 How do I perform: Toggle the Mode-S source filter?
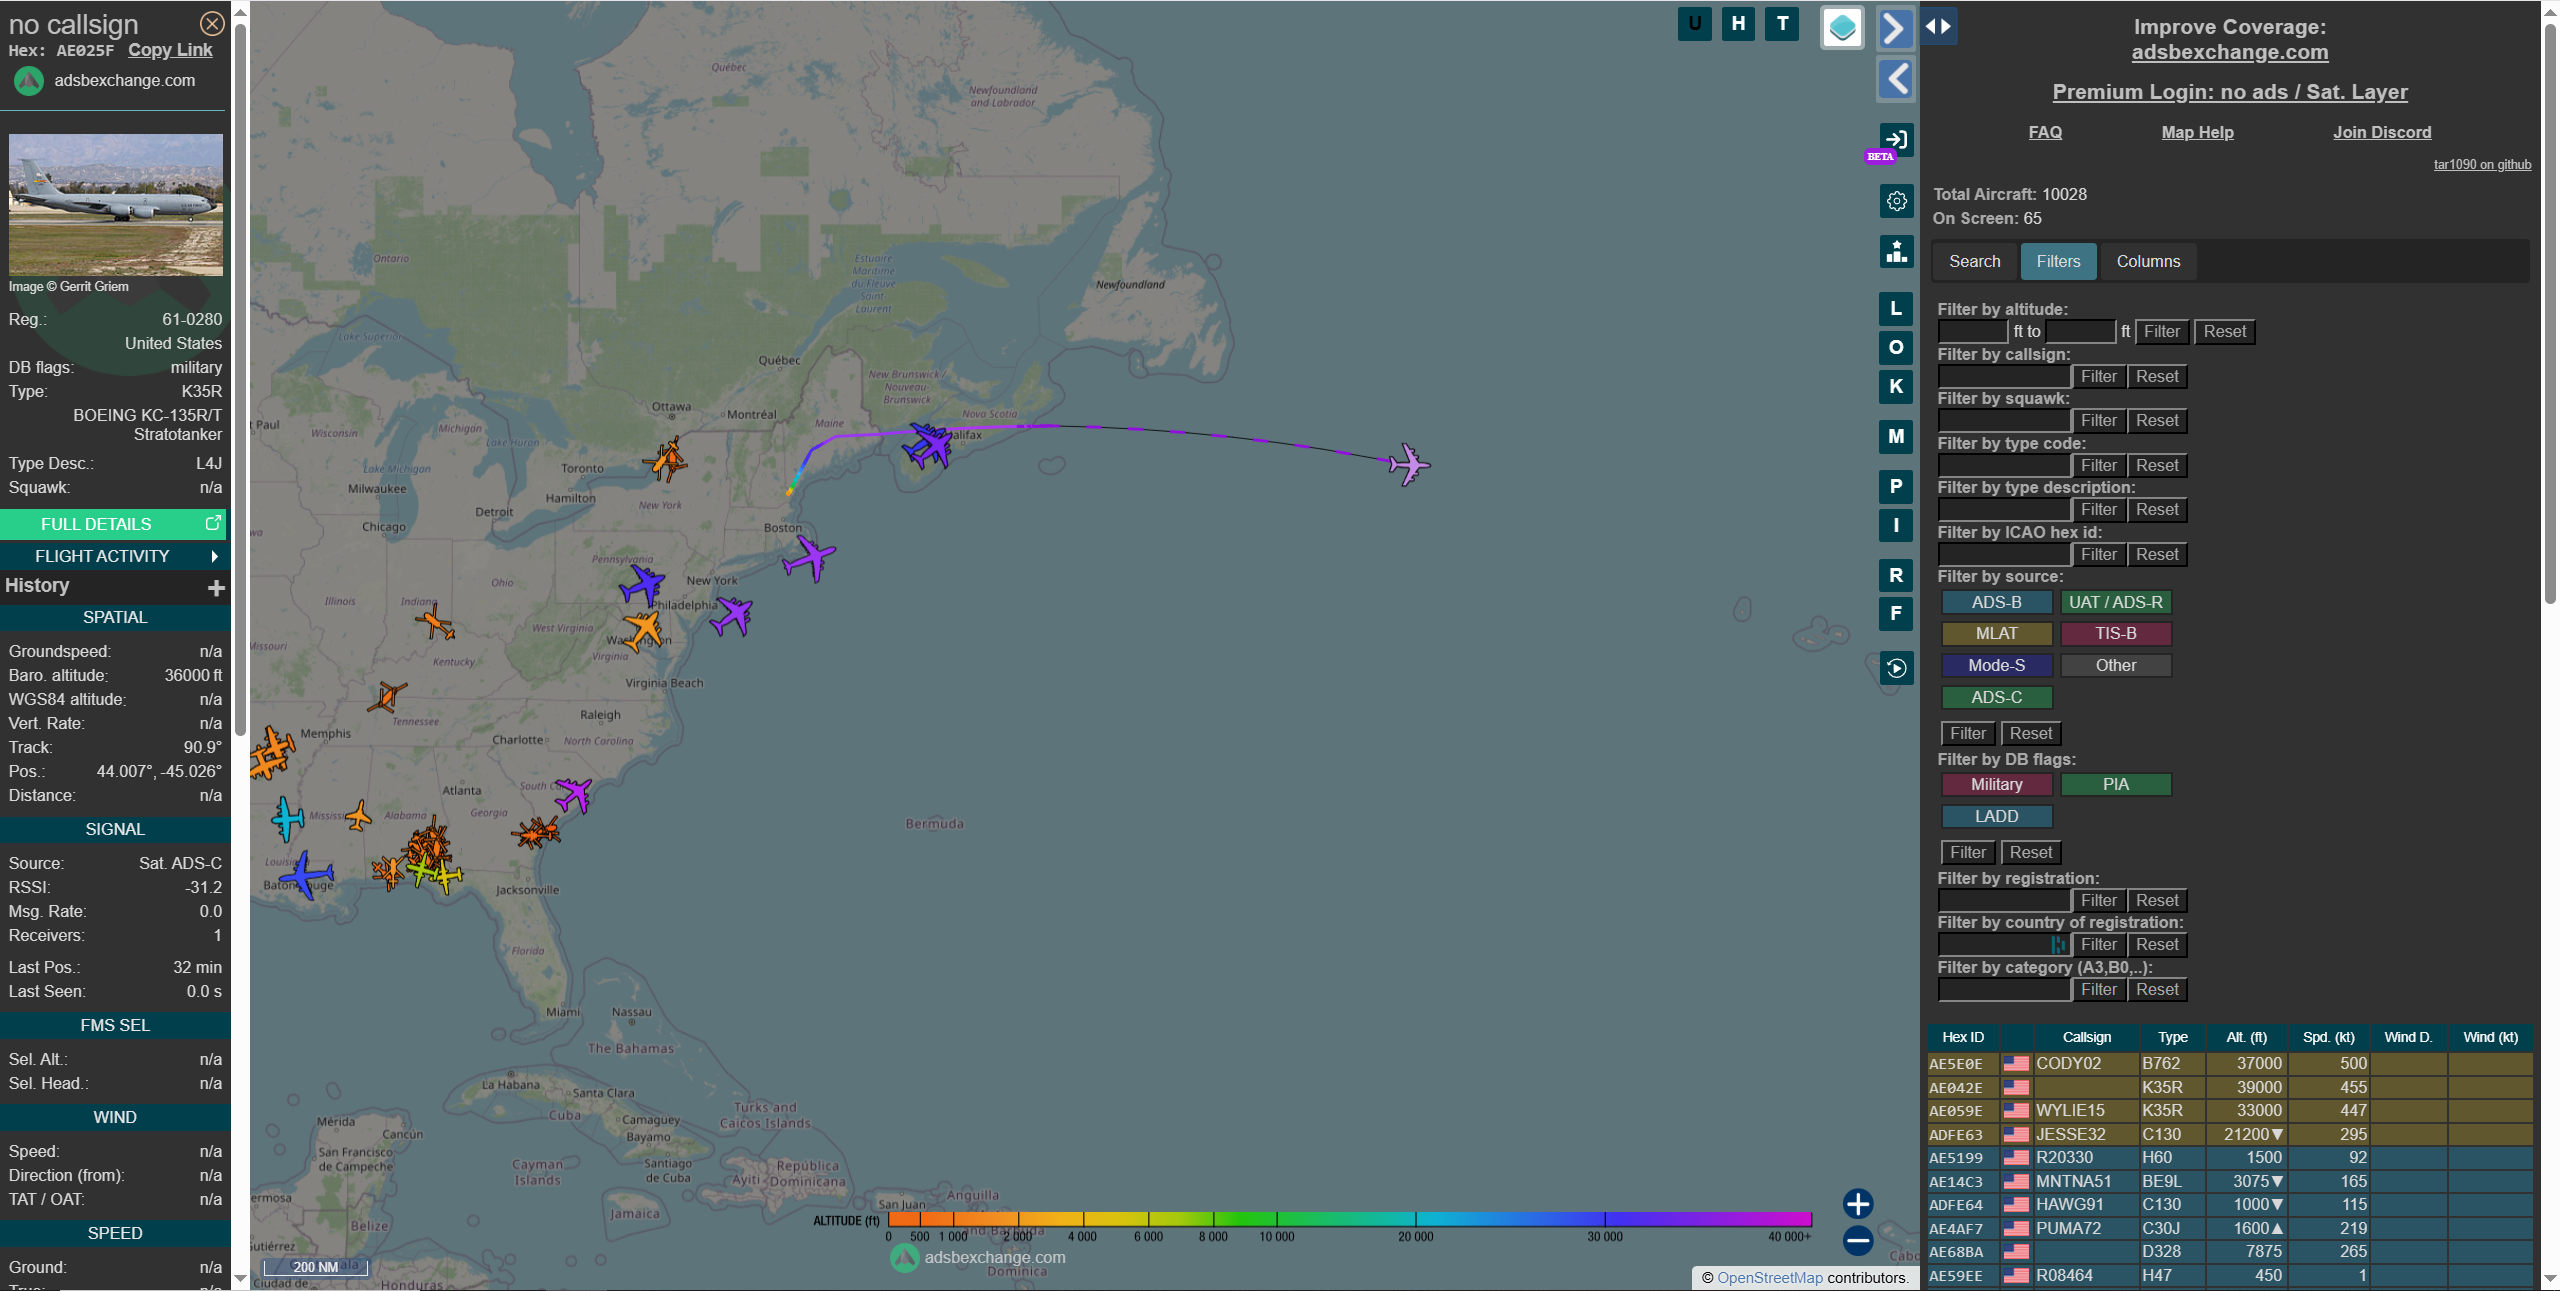point(1996,666)
